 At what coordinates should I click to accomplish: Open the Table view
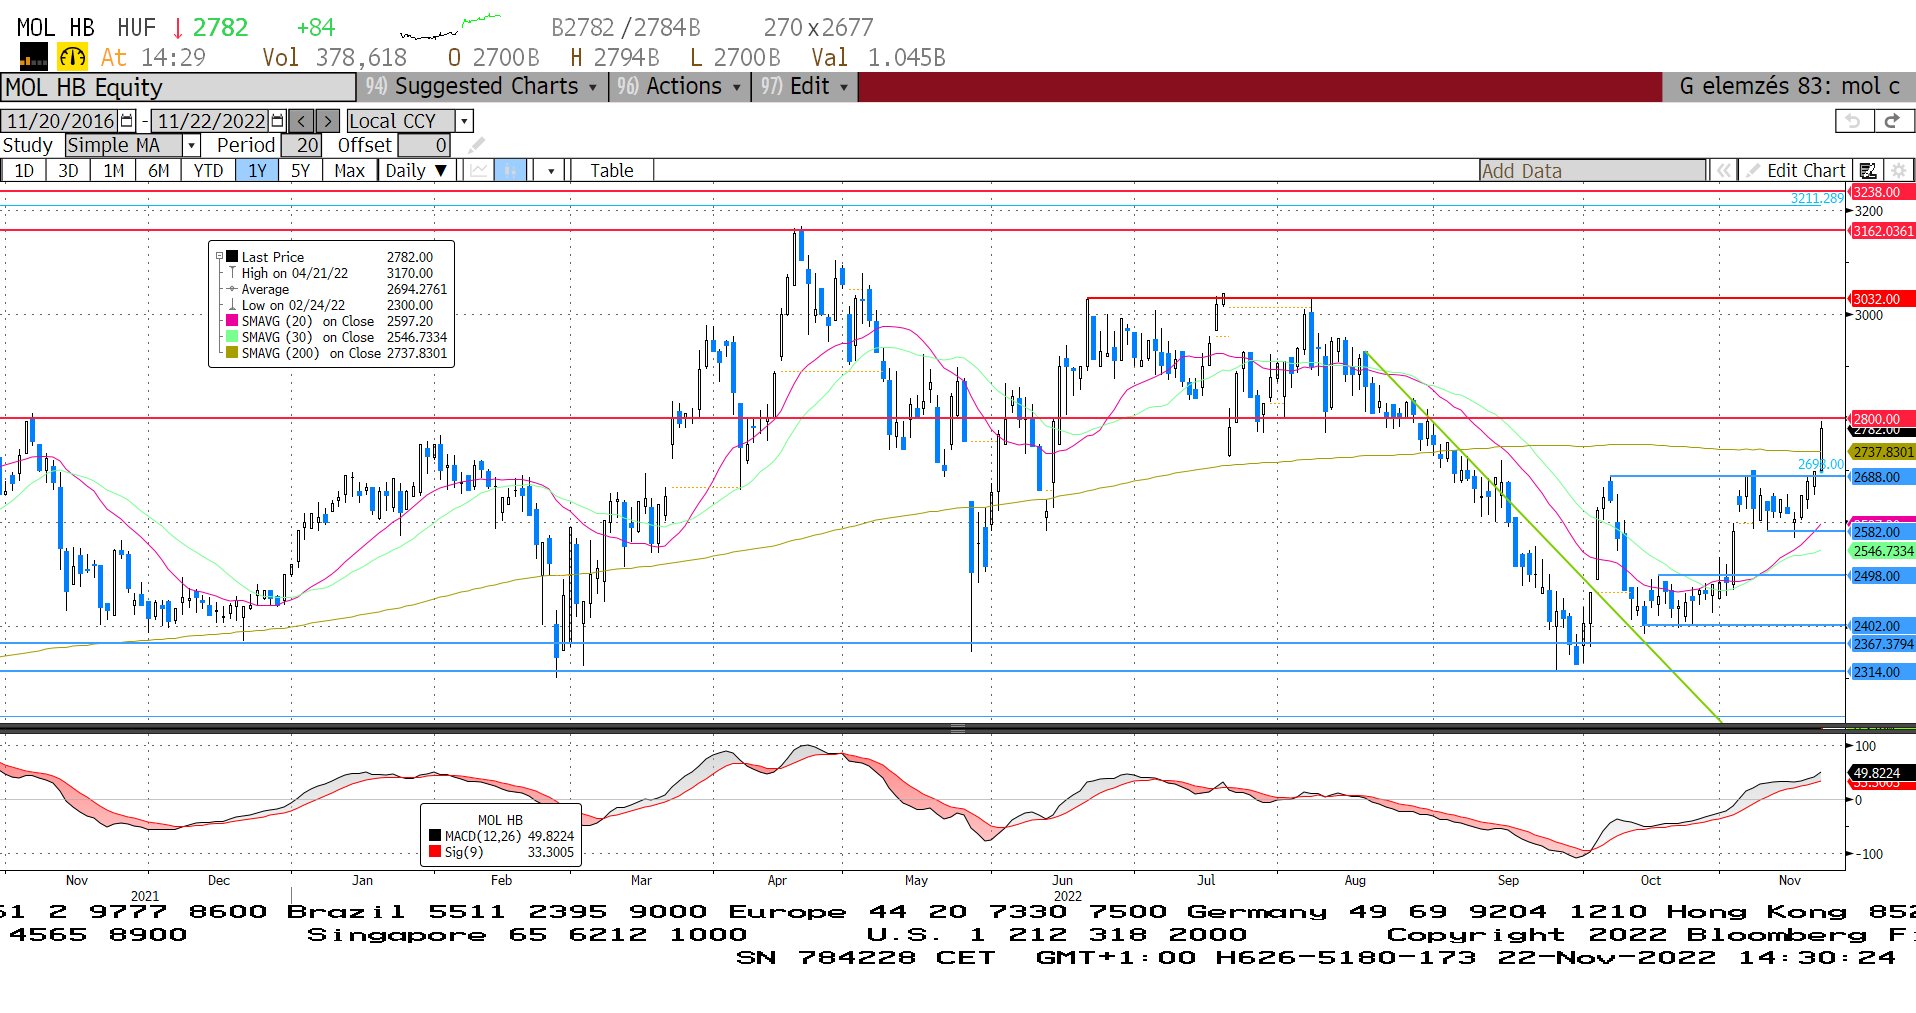point(611,171)
